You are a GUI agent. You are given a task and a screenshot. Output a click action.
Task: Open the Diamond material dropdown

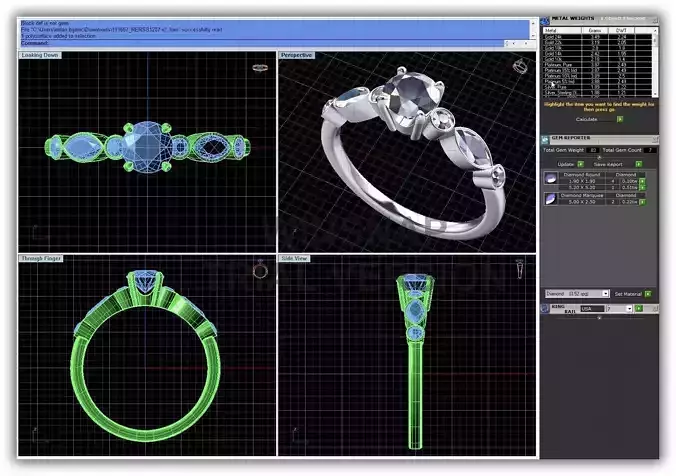[x=605, y=294]
